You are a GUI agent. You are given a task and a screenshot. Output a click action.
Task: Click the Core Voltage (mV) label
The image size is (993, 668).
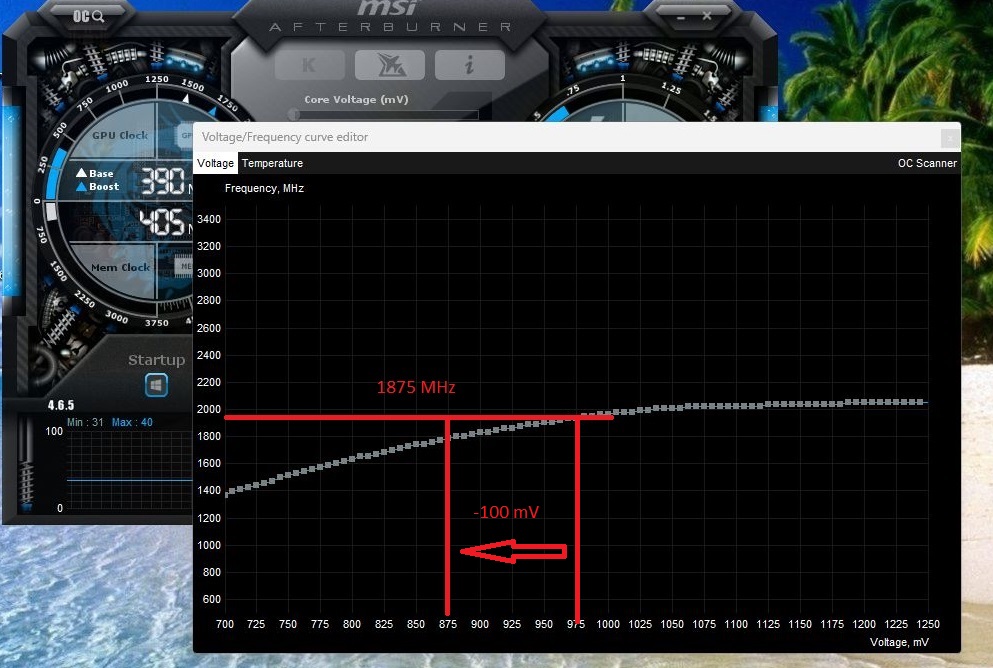(x=356, y=99)
